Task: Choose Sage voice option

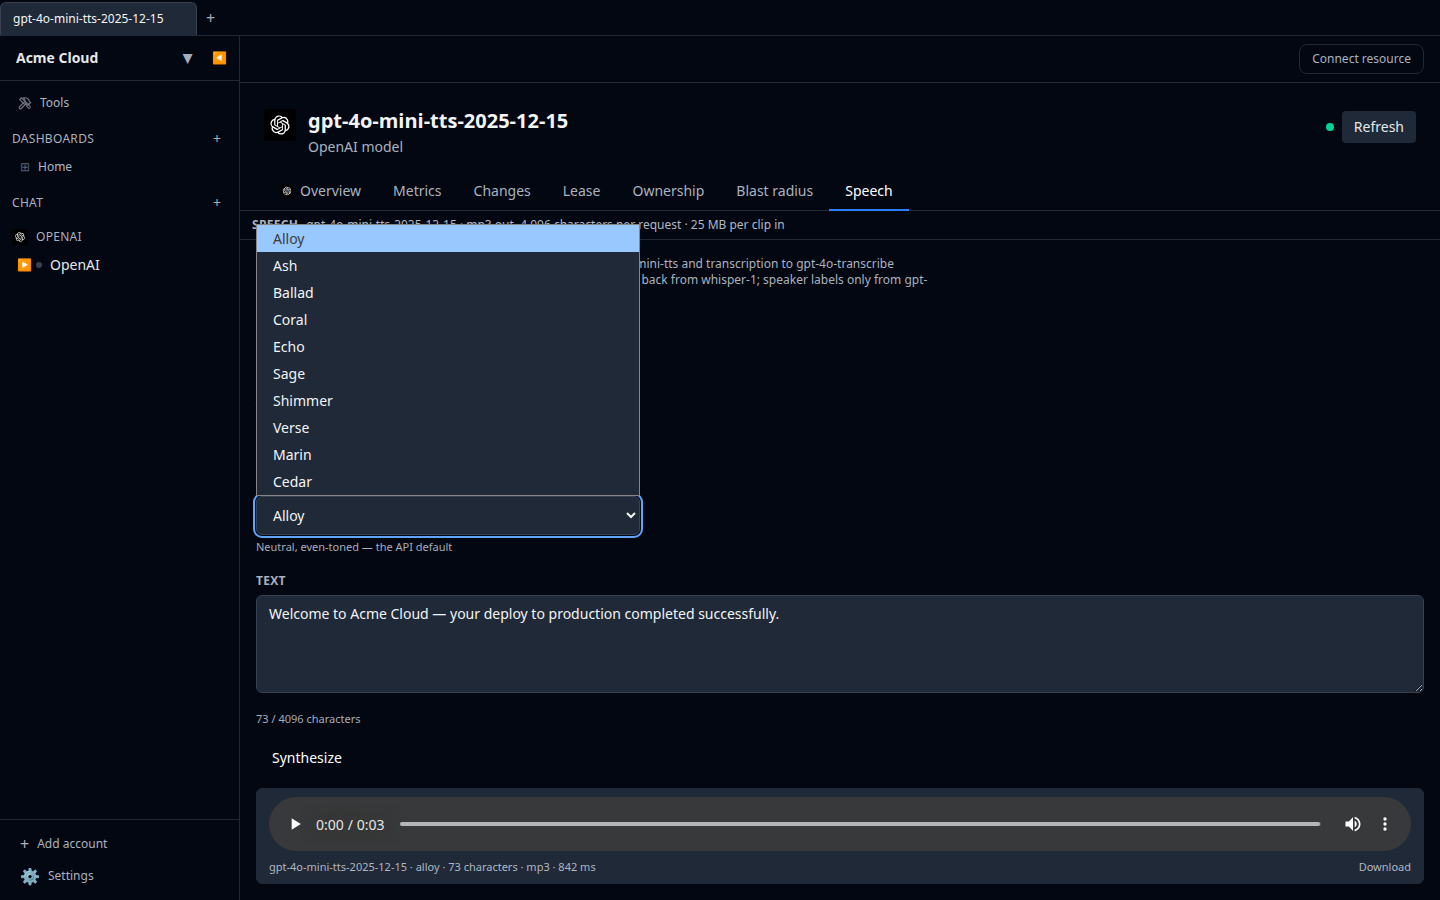Action: point(448,374)
